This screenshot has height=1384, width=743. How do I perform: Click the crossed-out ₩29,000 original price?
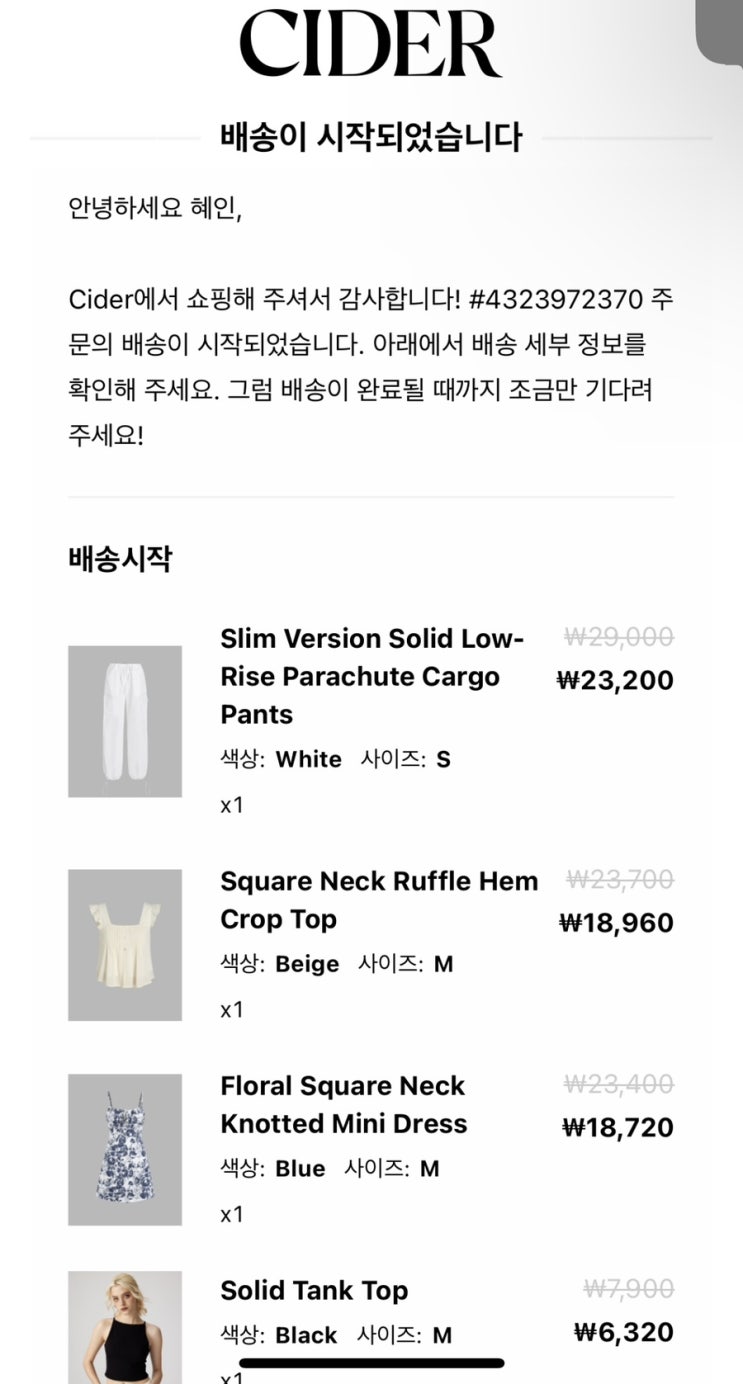coord(619,637)
